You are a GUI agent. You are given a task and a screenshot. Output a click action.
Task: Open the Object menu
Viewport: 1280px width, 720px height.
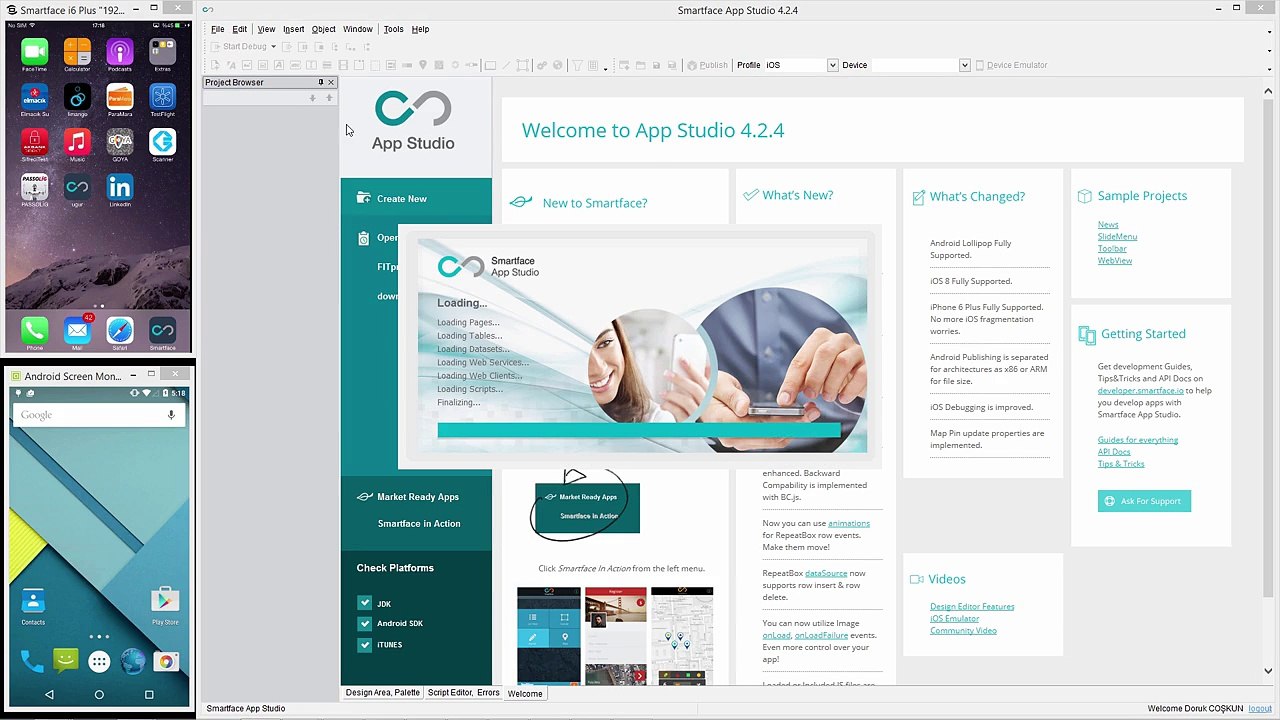click(x=323, y=29)
